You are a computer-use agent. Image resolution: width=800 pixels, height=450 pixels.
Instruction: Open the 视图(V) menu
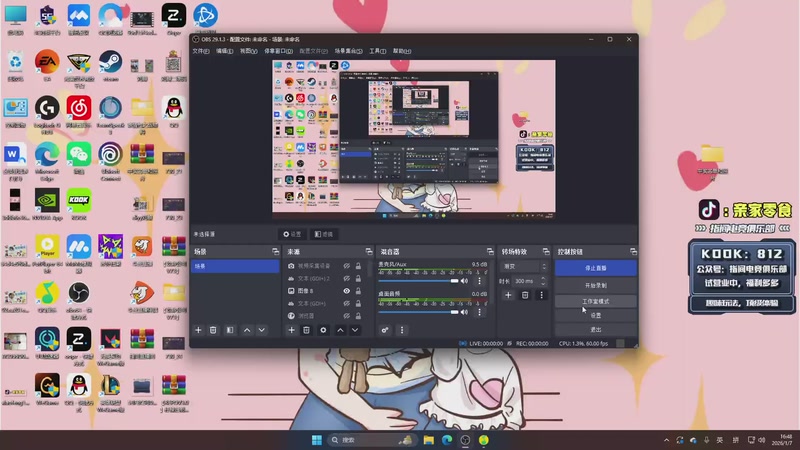point(248,51)
